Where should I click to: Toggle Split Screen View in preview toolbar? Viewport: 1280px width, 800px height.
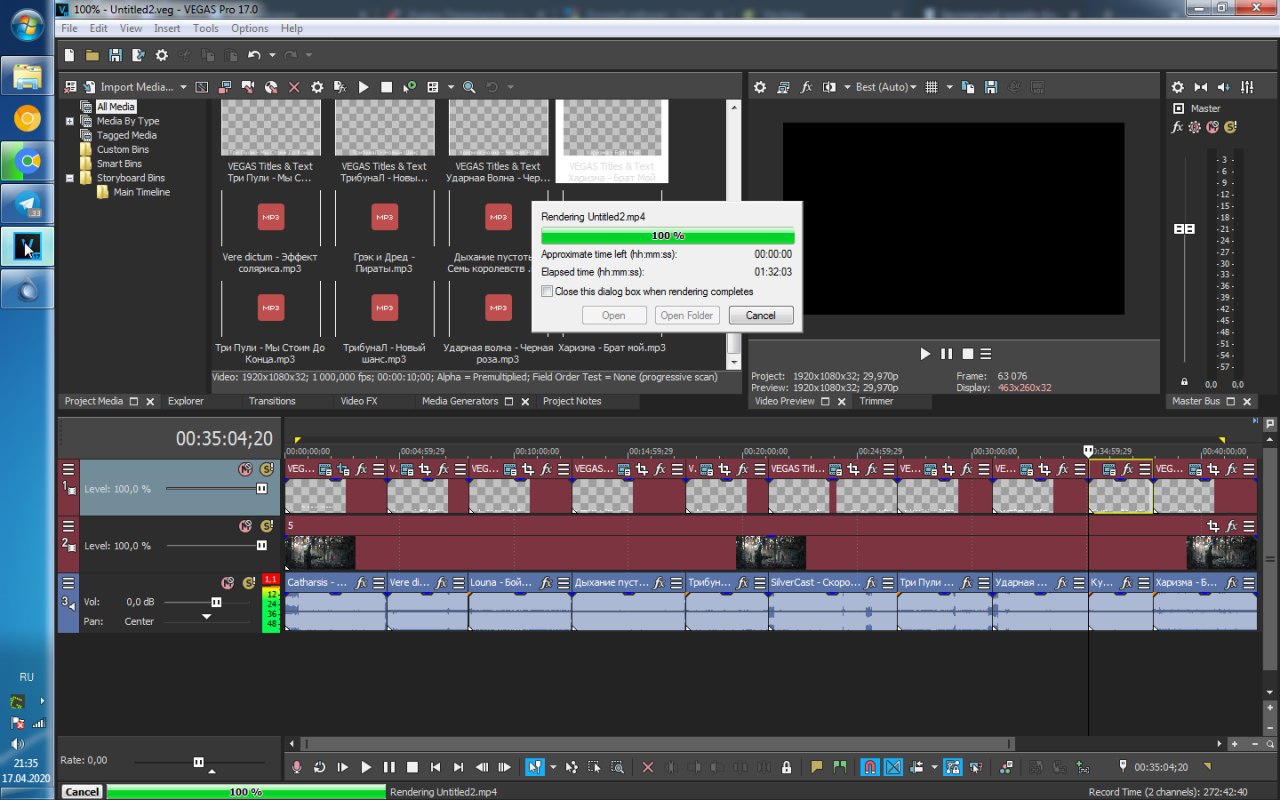coord(829,87)
